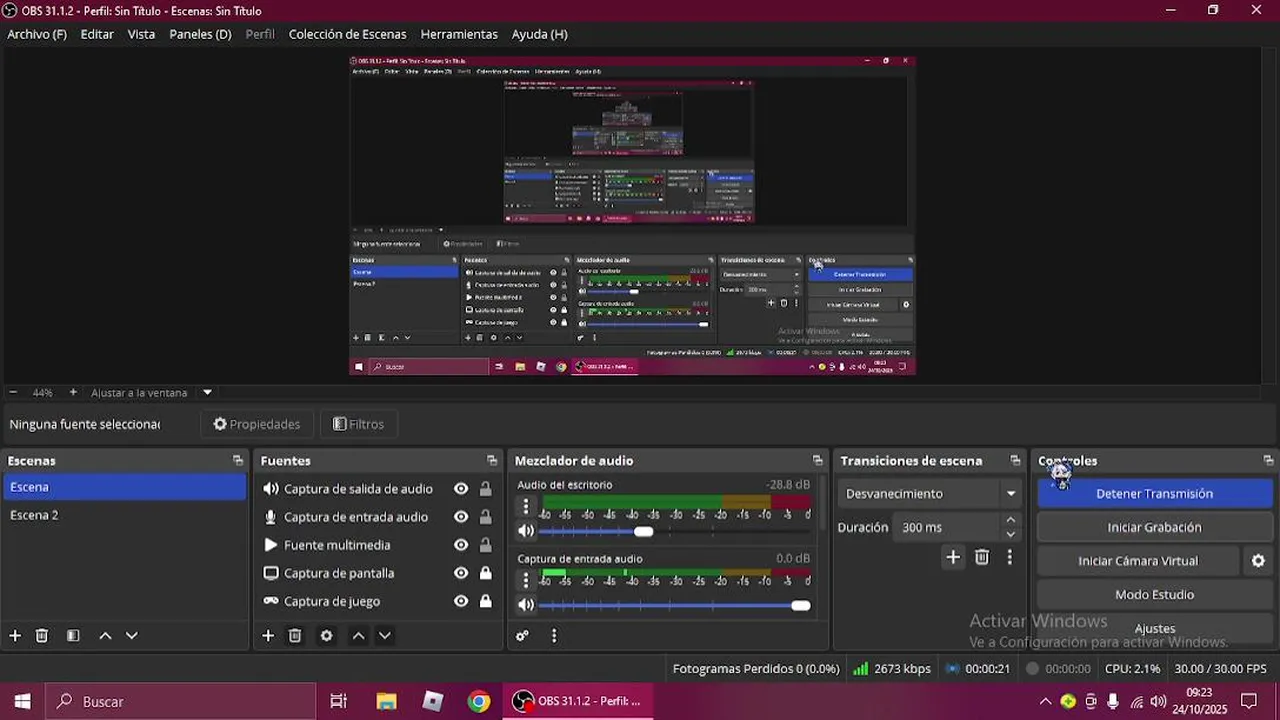The height and width of the screenshot is (720, 1280).
Task: Hide Captura de juego source
Action: (461, 601)
